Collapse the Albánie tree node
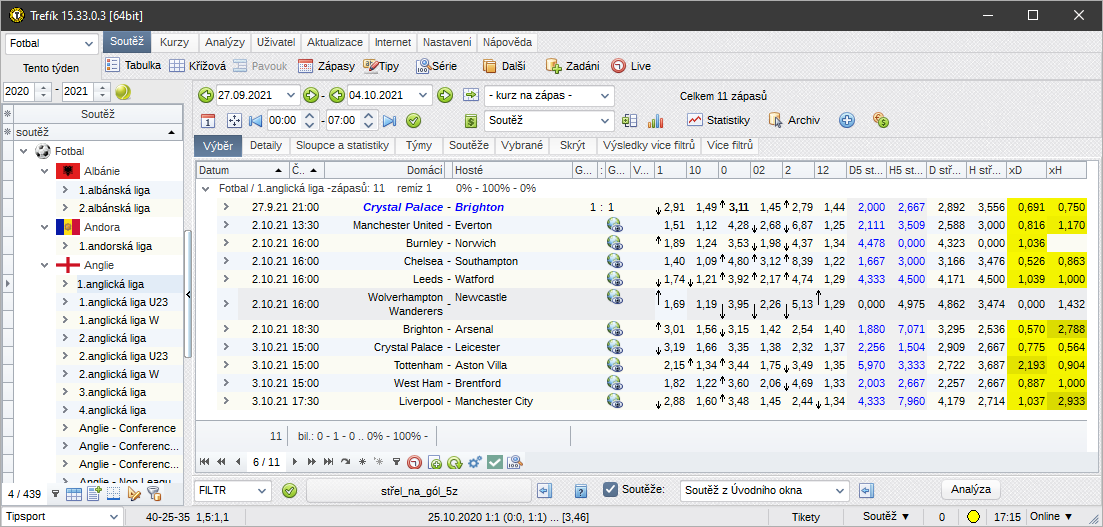 (x=44, y=171)
